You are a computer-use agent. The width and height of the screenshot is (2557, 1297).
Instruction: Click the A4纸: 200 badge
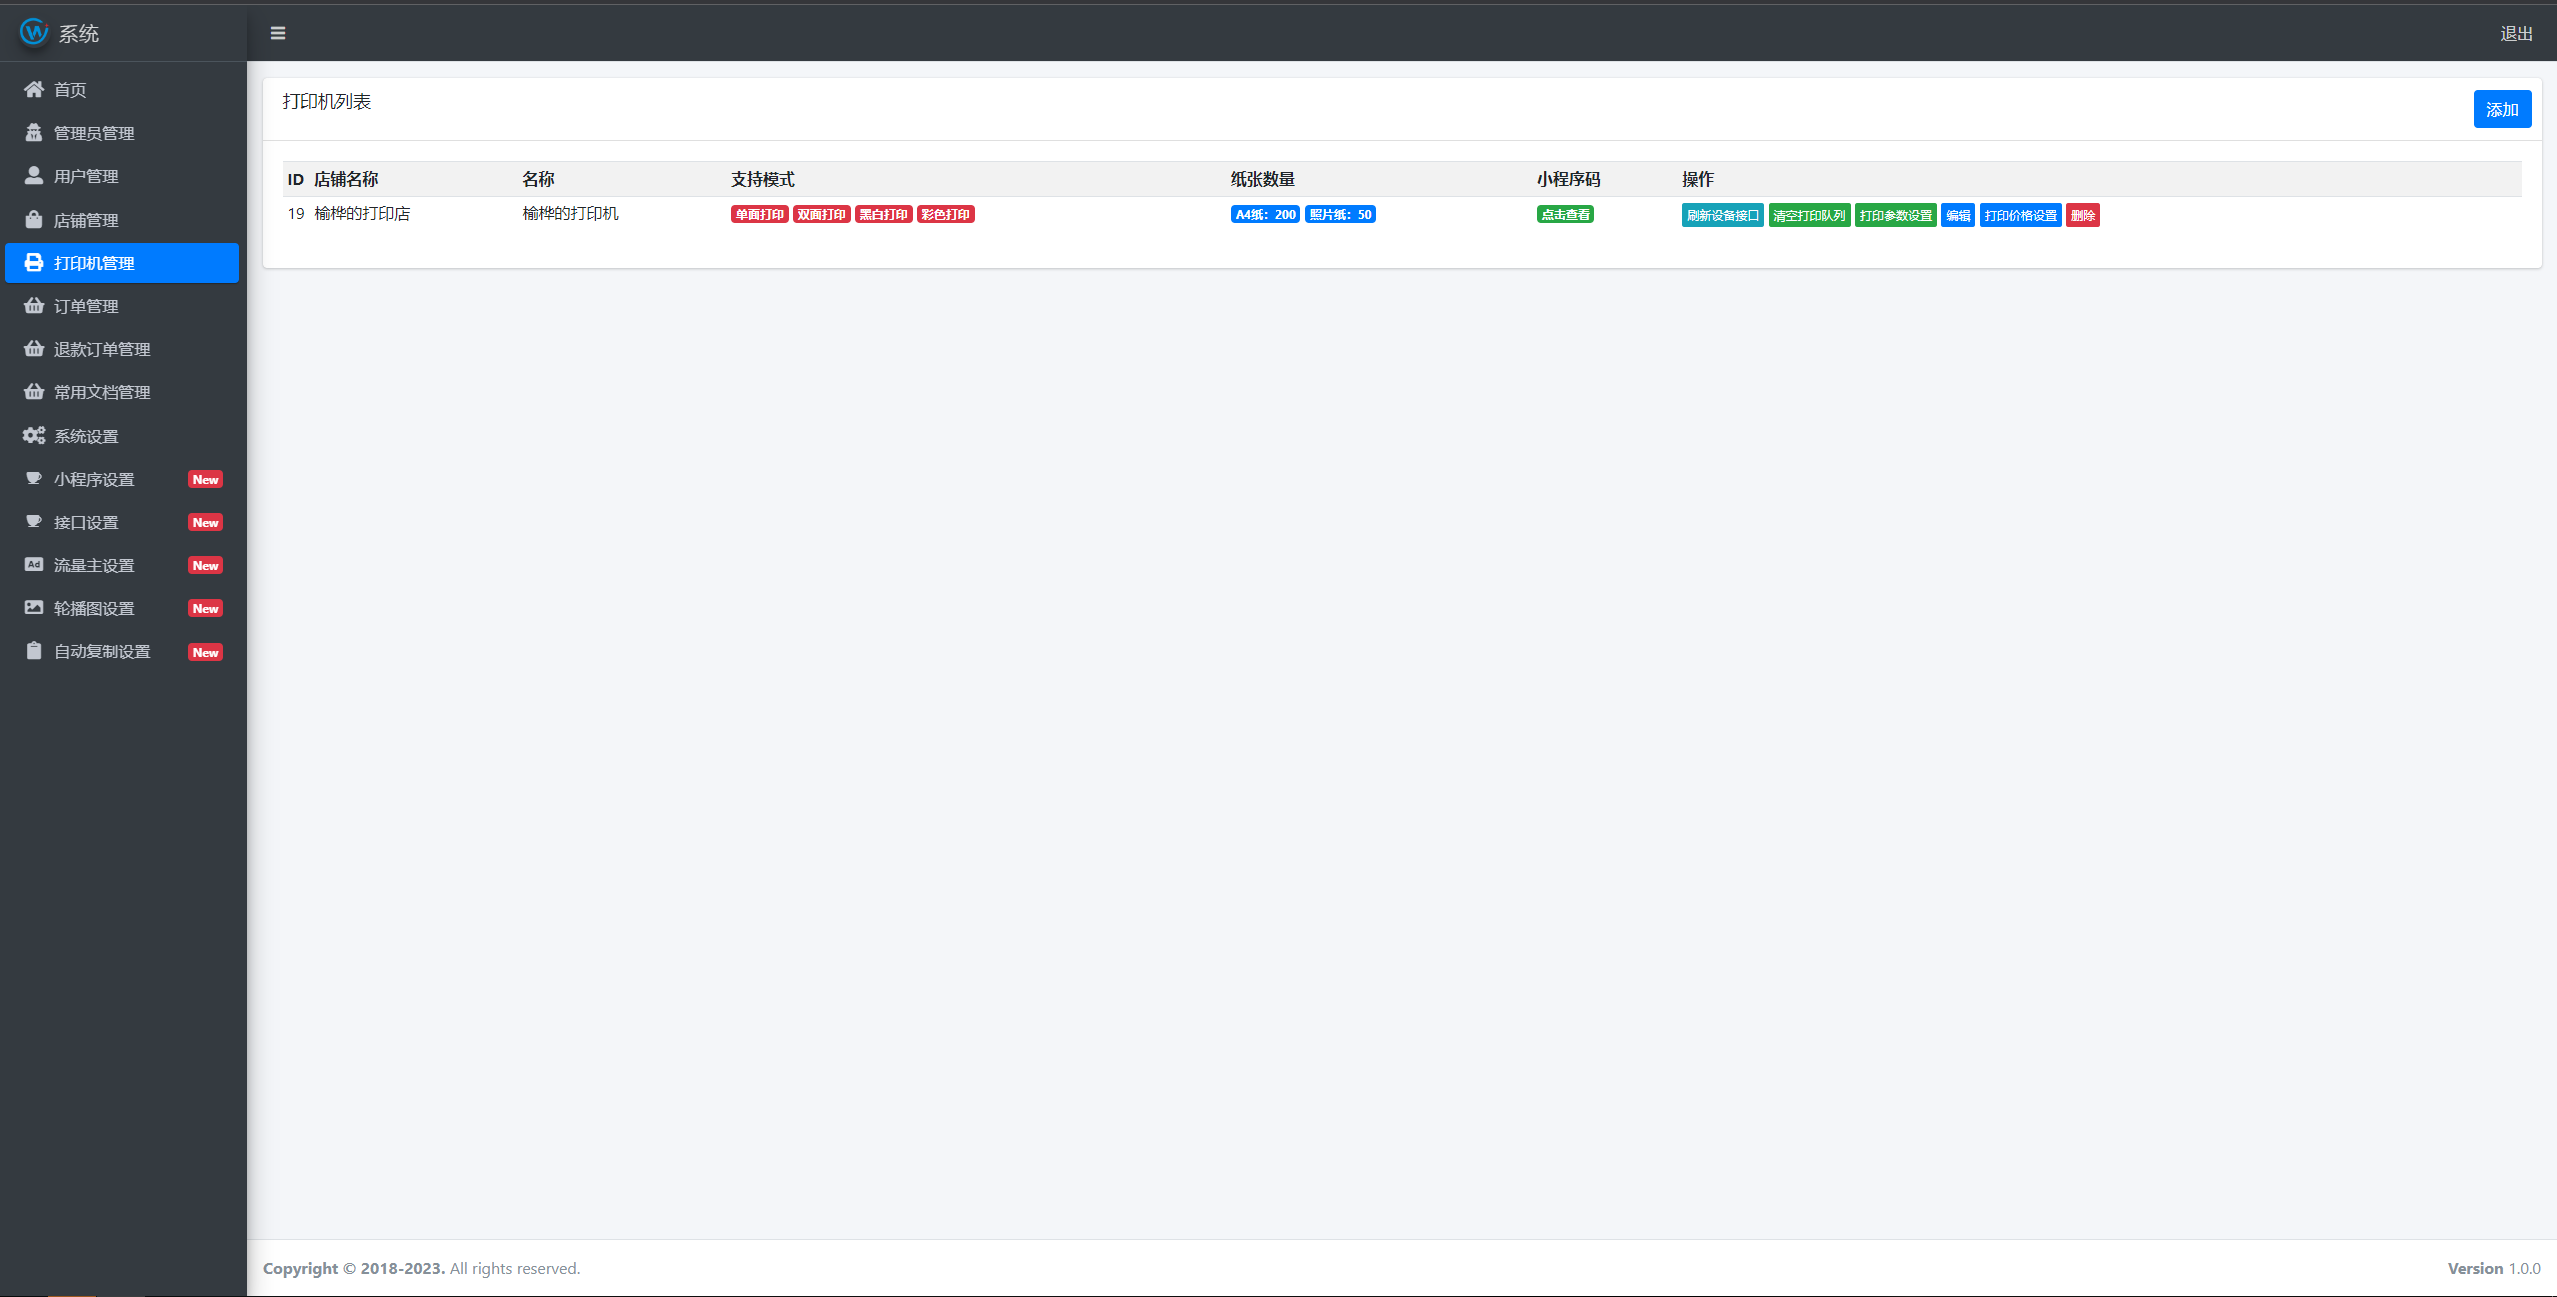(1265, 214)
